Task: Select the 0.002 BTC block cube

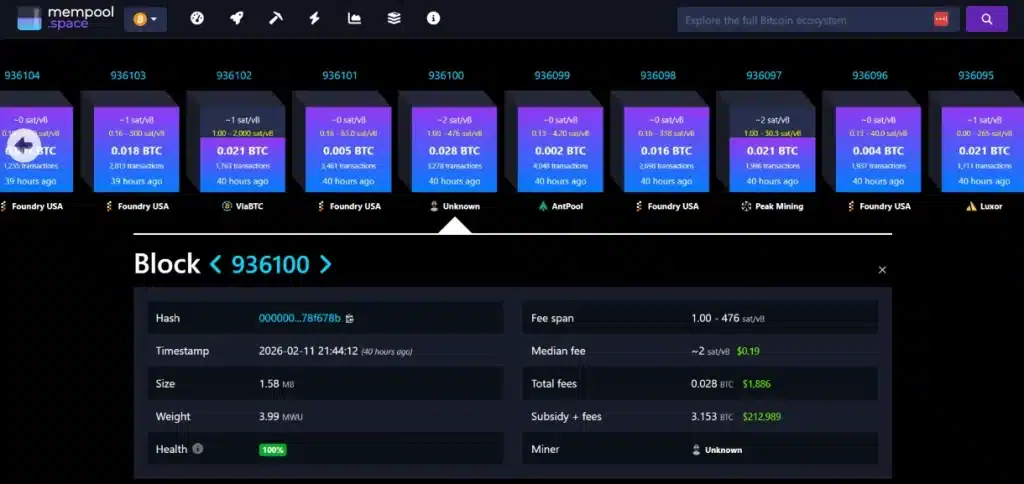Action: click(x=560, y=150)
